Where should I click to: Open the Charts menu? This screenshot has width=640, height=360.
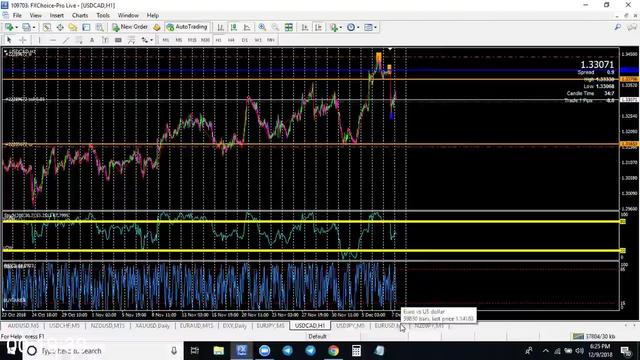80,16
